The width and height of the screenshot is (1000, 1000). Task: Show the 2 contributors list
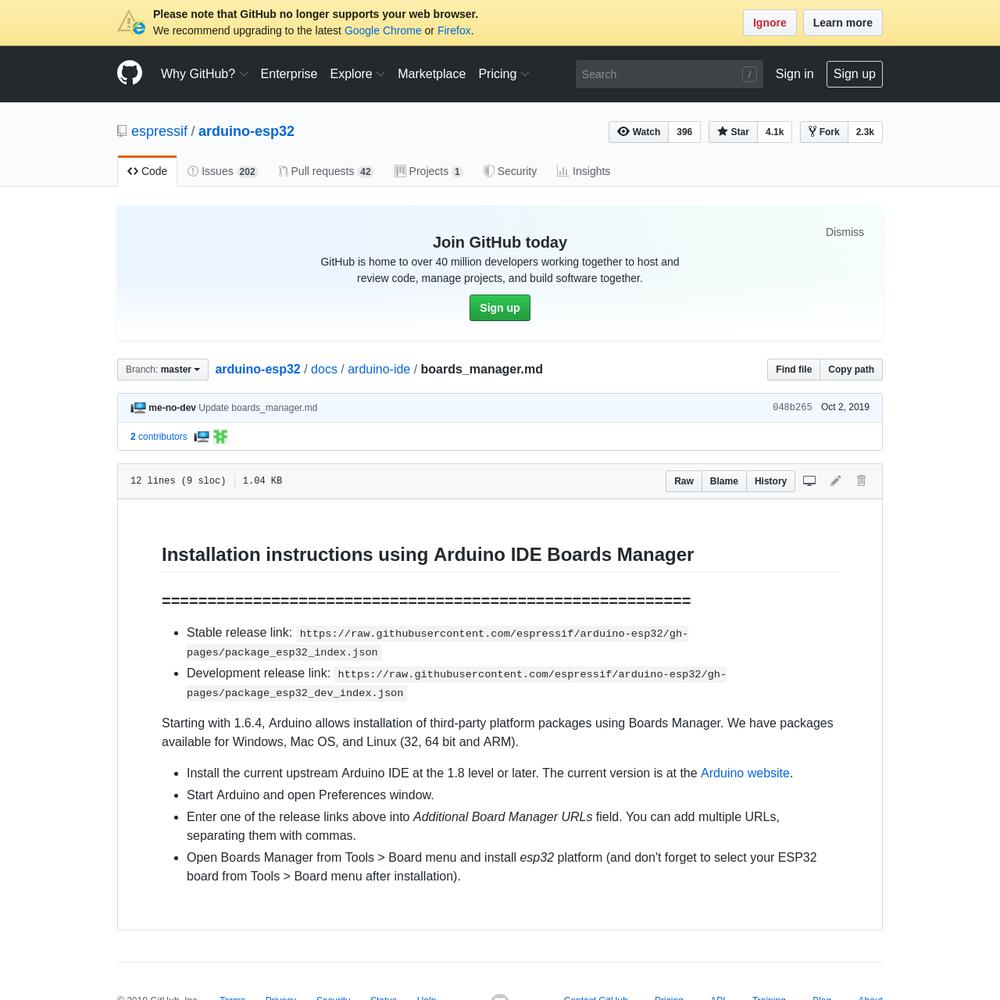159,437
